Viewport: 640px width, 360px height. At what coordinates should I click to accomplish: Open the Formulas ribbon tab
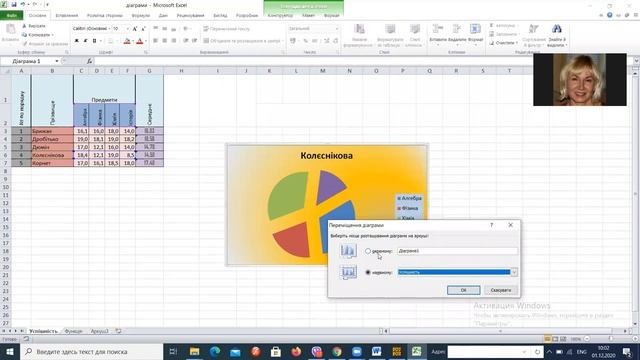[141, 16]
